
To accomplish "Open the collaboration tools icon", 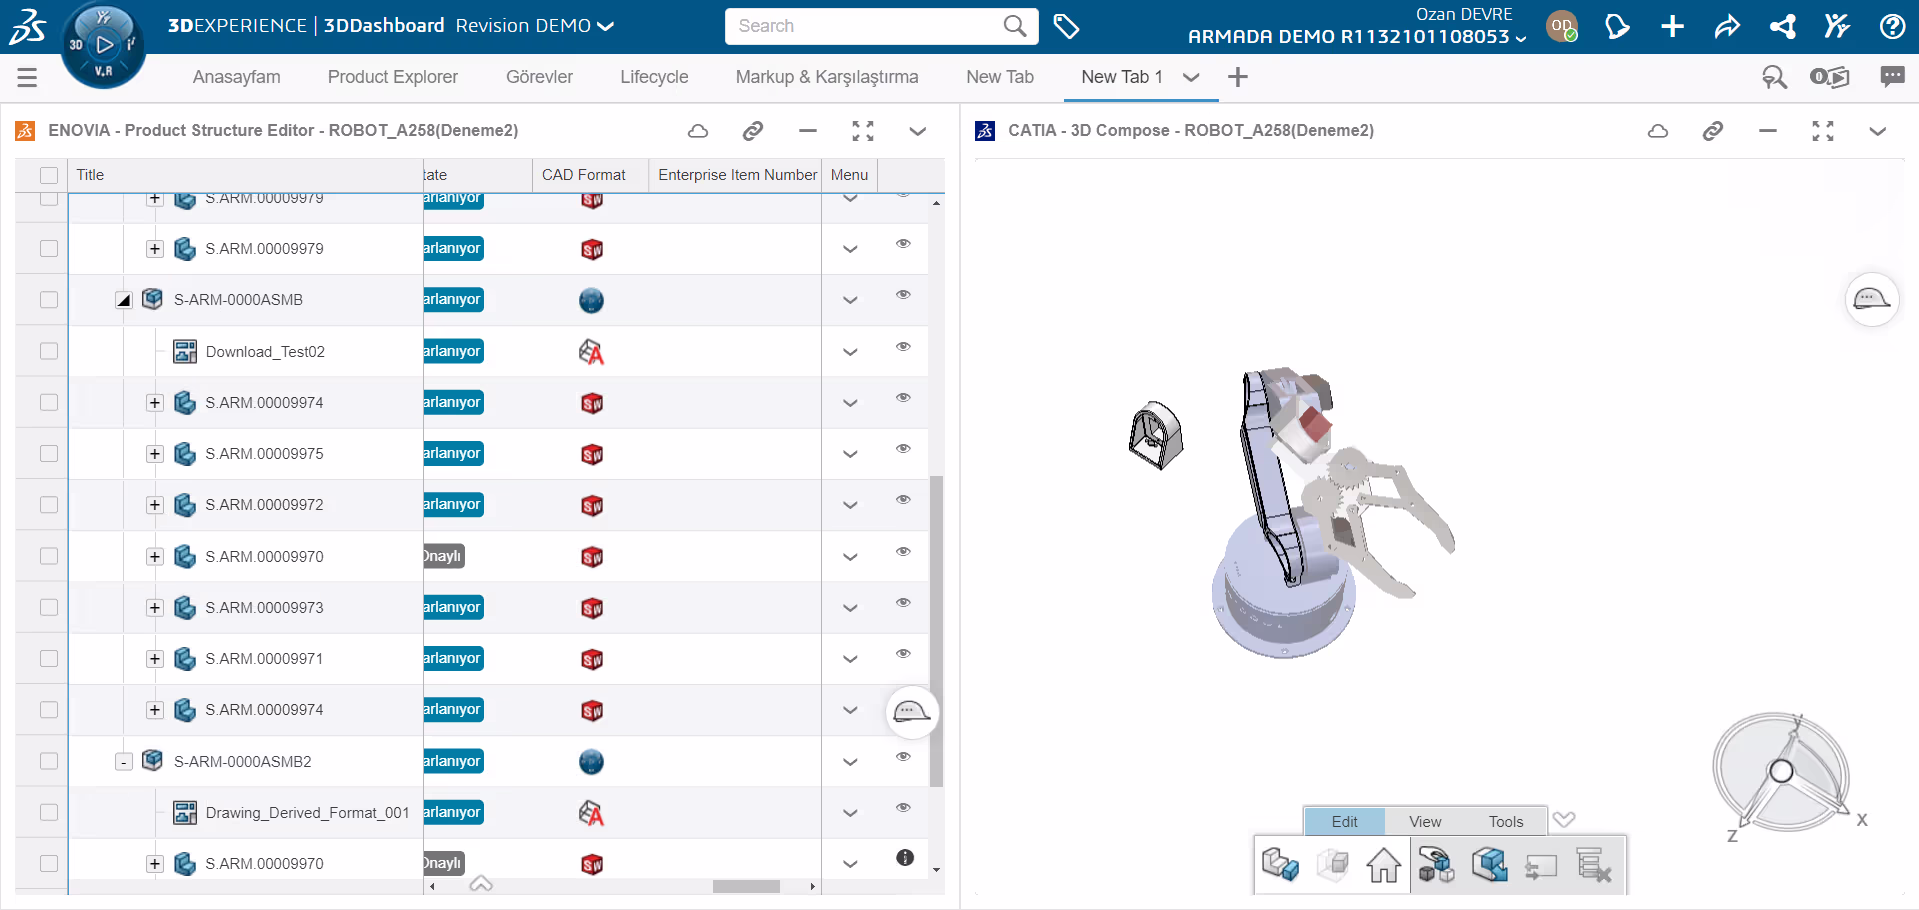I will 1836,26.
